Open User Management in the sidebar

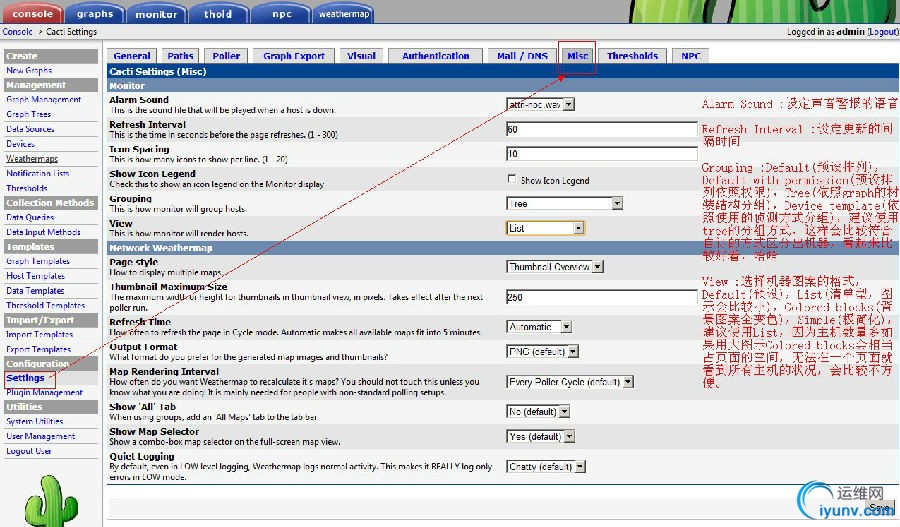tap(40, 436)
